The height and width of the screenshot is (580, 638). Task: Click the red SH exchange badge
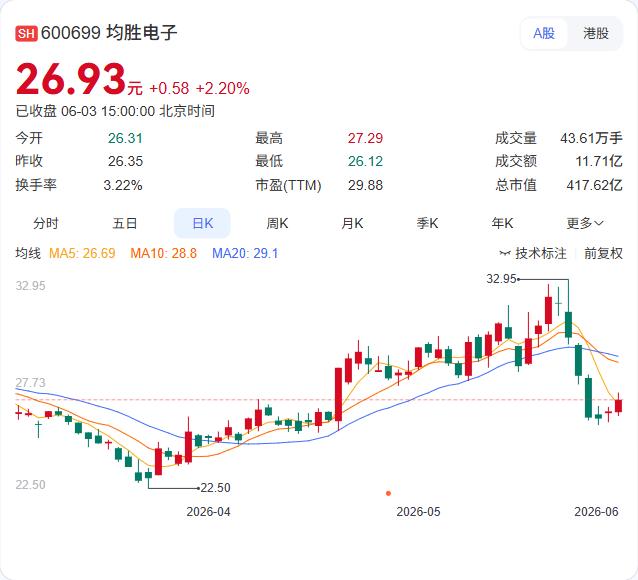pyautogui.click(x=26, y=33)
